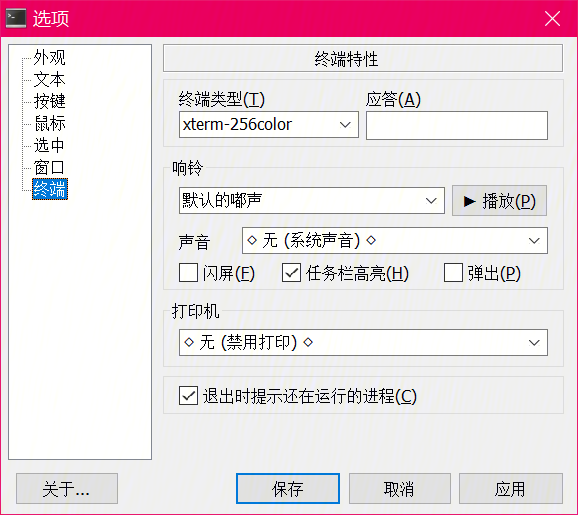Screen dimensions: 578x515
Task: Click the 应用 button
Action: (511, 488)
